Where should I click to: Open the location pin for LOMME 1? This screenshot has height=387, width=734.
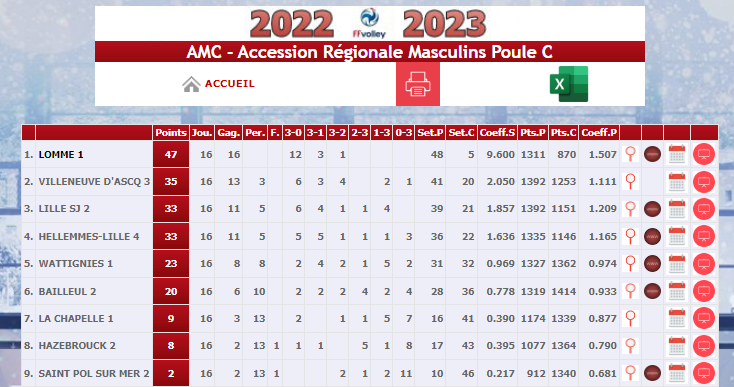pos(631,154)
